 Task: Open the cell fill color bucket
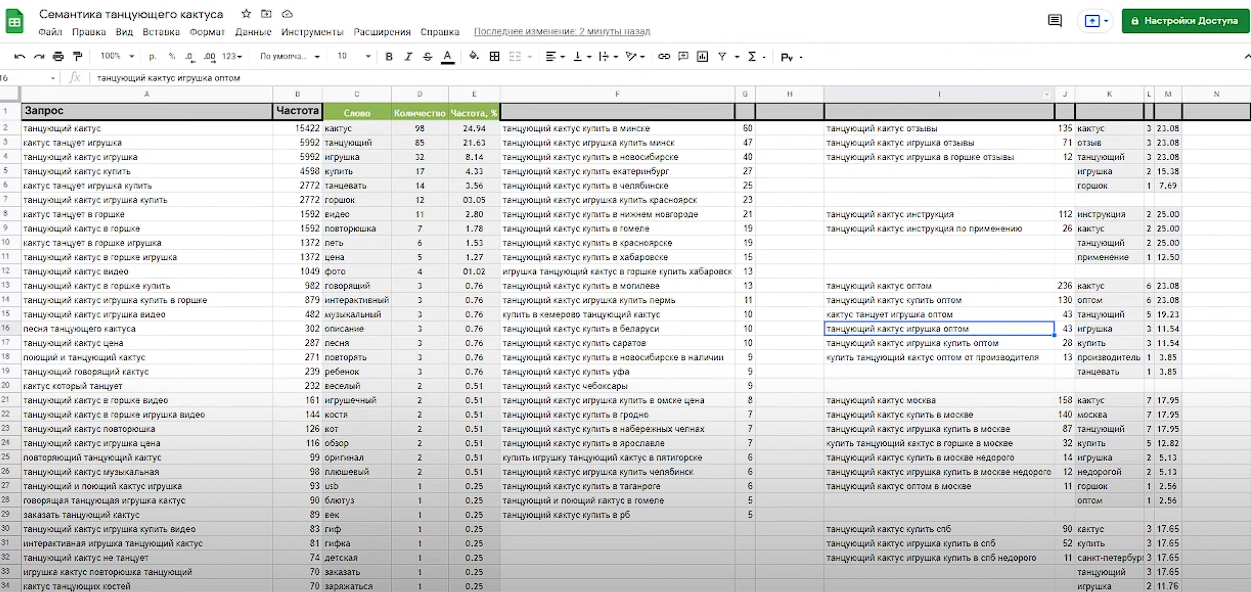[474, 56]
